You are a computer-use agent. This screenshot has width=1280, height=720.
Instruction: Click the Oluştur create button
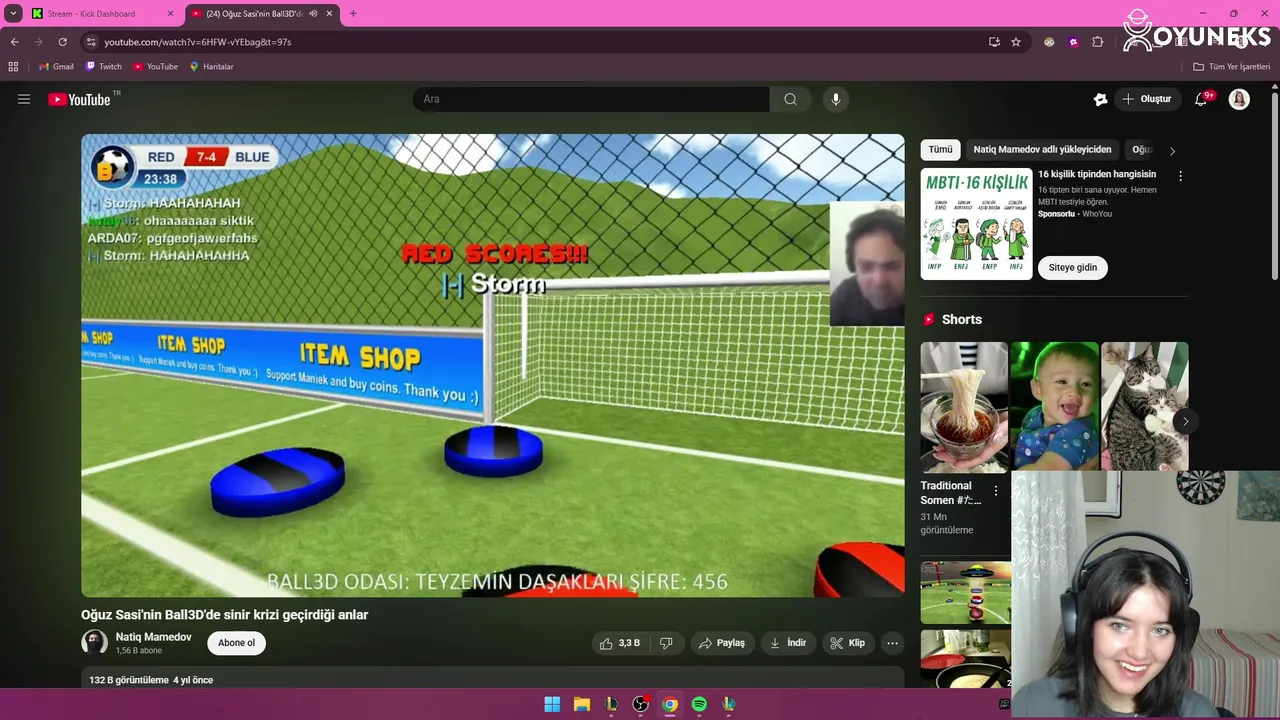point(1146,99)
